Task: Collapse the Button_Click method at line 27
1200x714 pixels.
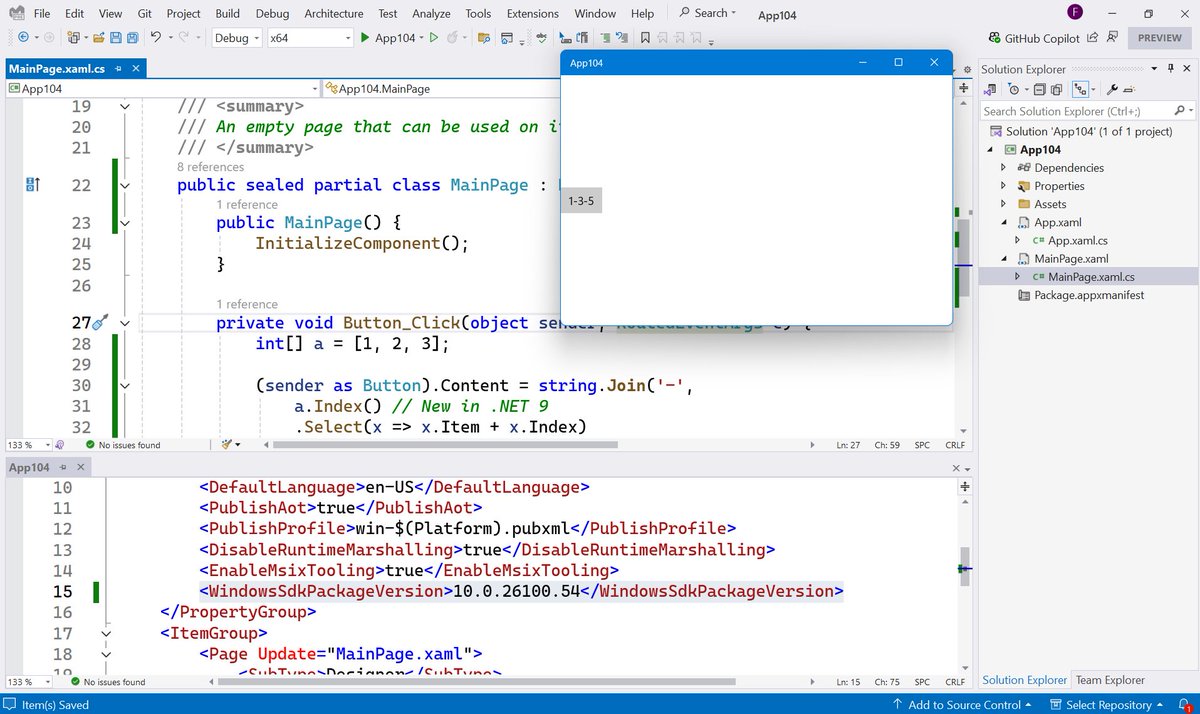Action: click(125, 323)
